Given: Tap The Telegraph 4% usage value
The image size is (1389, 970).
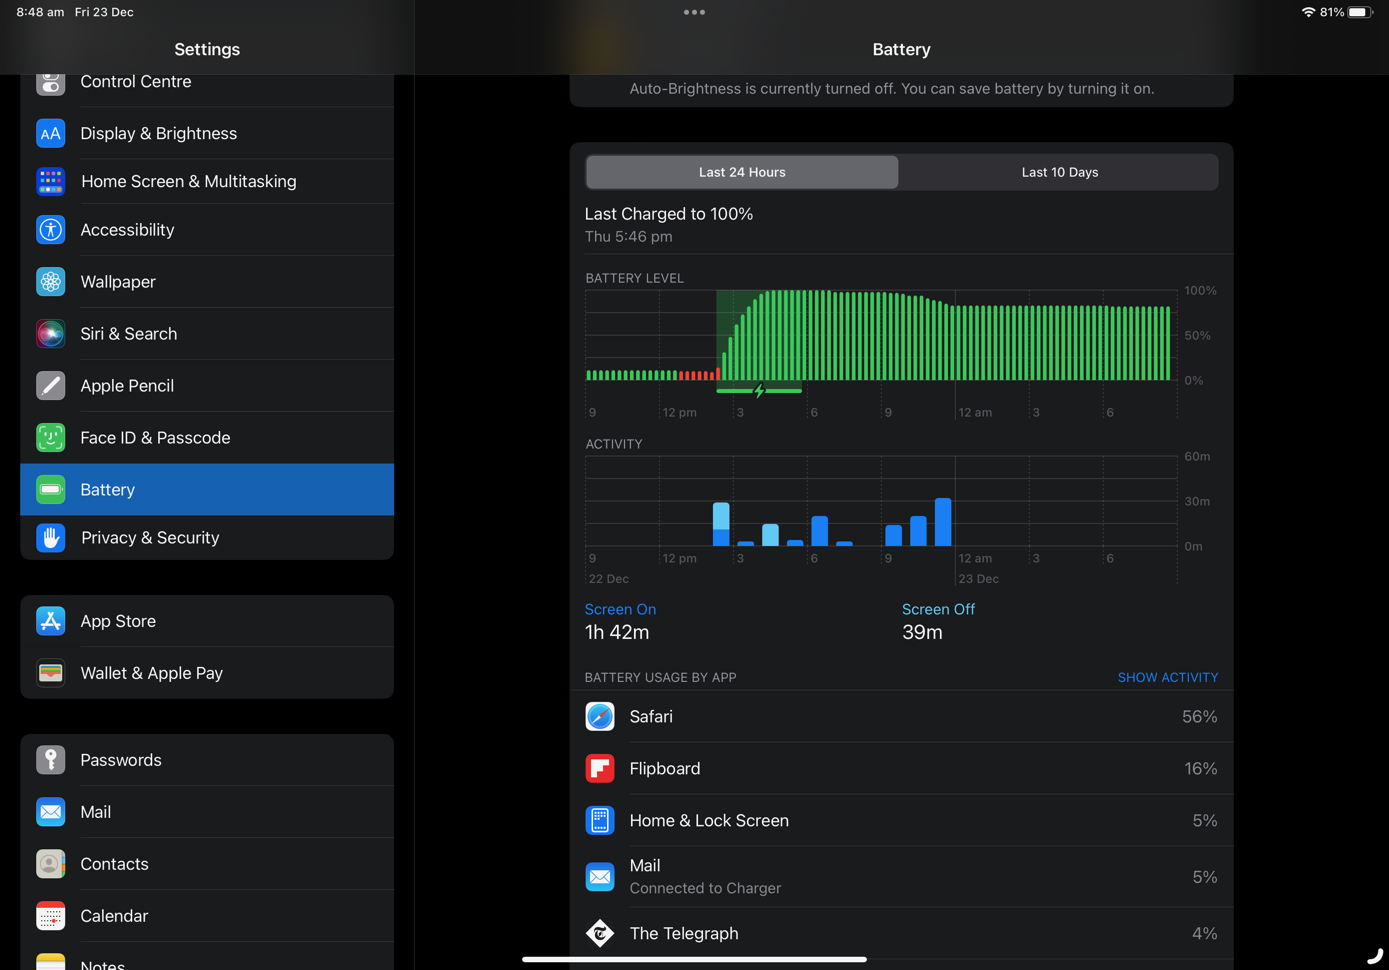Looking at the screenshot, I should pyautogui.click(x=1204, y=933).
